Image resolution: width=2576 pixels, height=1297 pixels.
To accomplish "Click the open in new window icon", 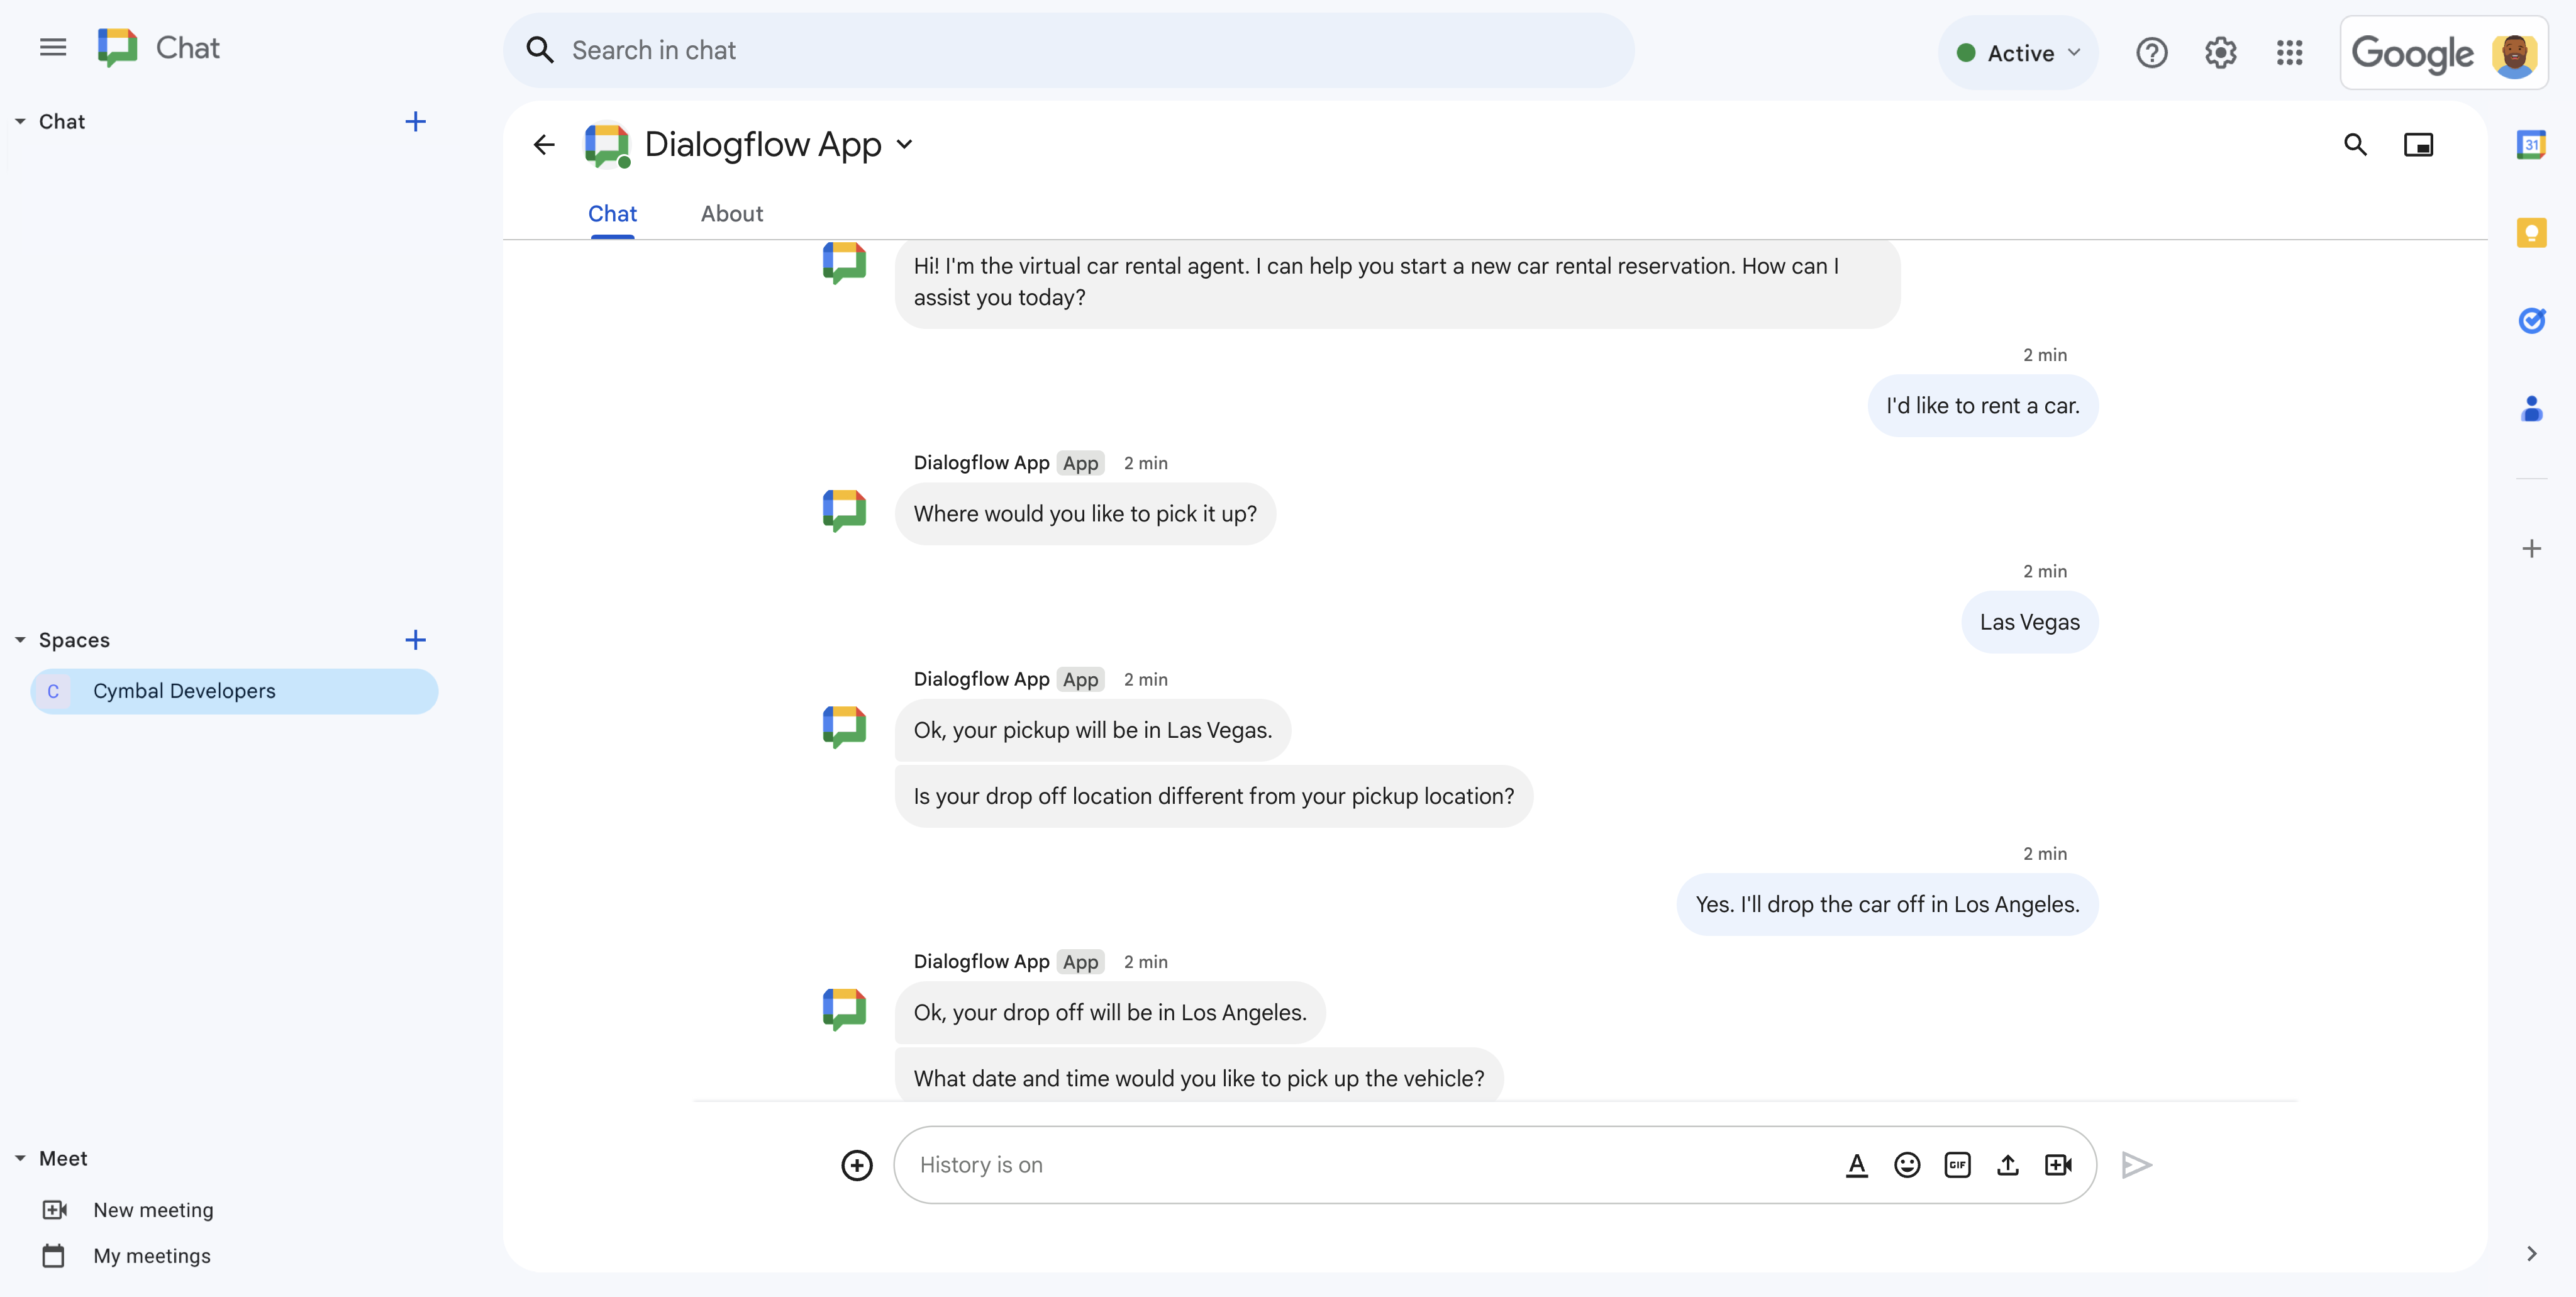I will [2418, 145].
